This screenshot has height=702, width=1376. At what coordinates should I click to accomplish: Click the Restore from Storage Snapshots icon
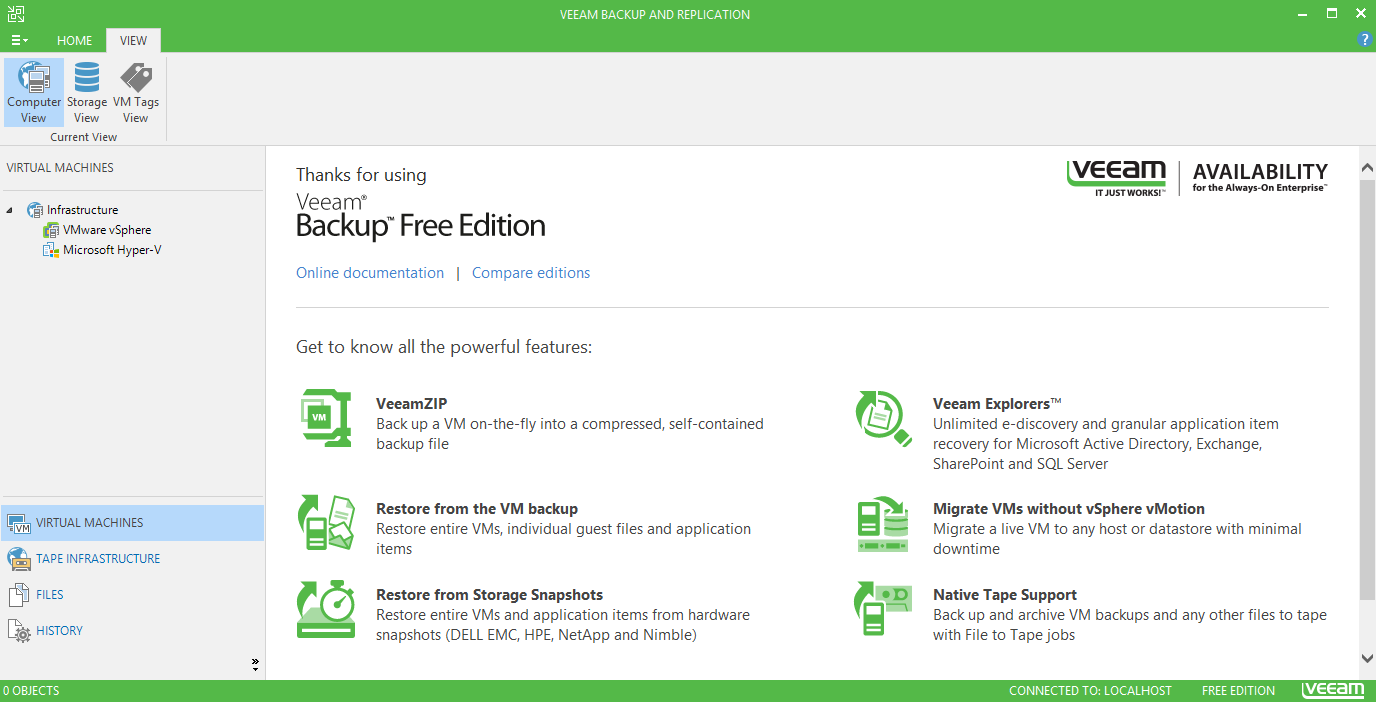pos(326,608)
